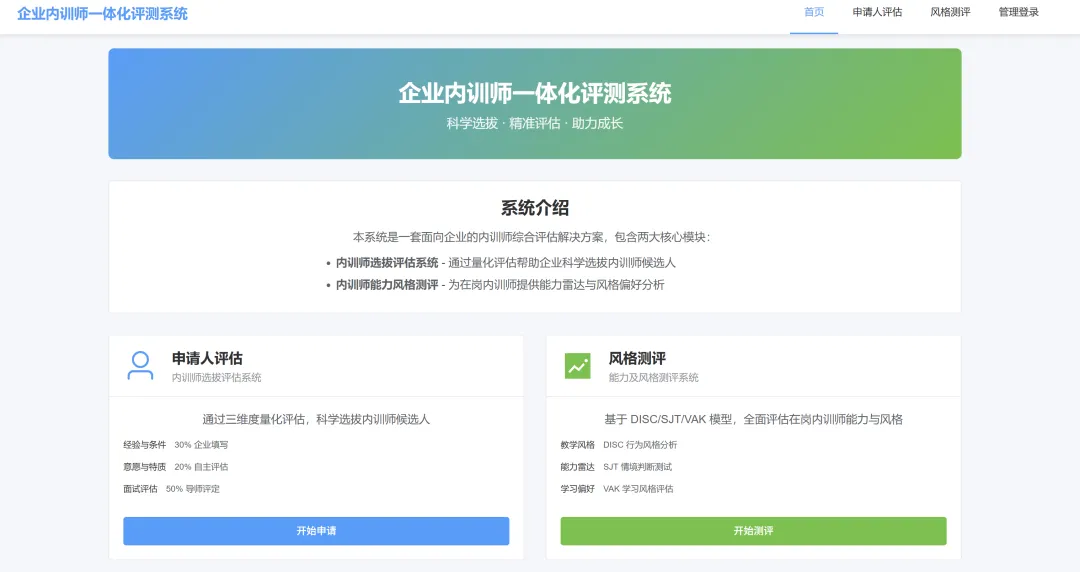
Task: Click the 意愿与特质 label
Action: (x=145, y=467)
